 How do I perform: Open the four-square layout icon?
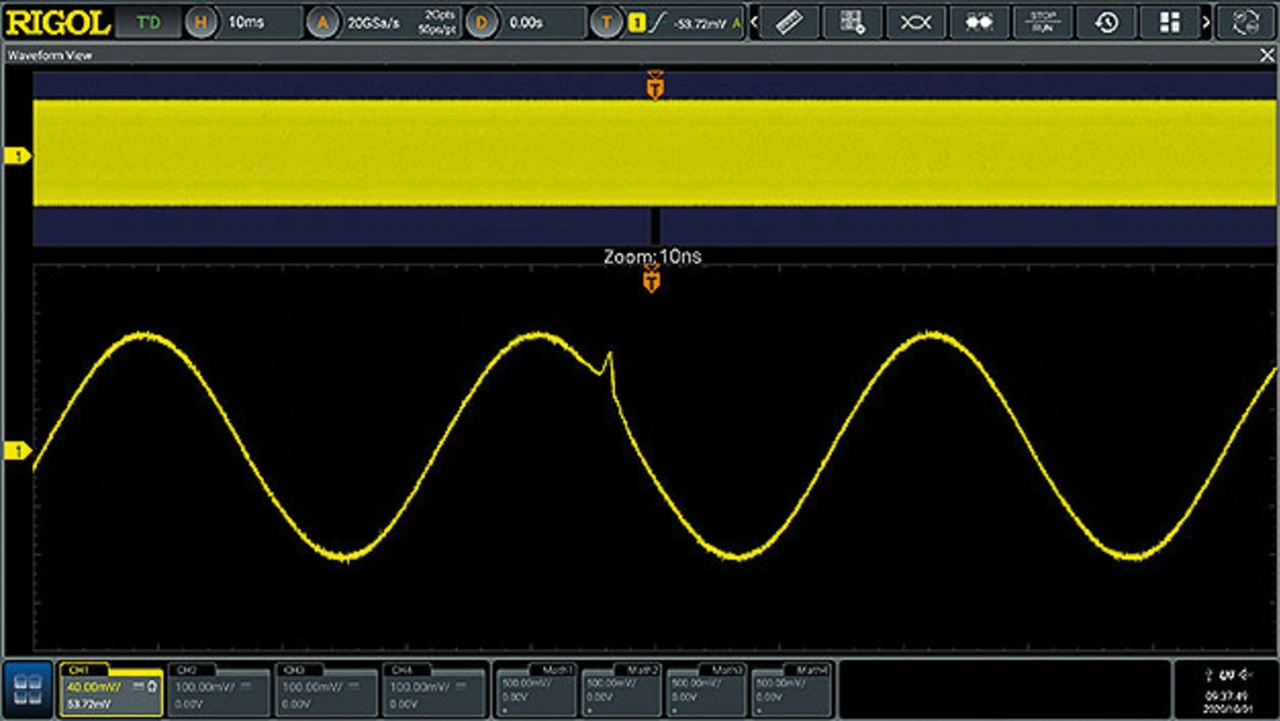(x=1169, y=22)
